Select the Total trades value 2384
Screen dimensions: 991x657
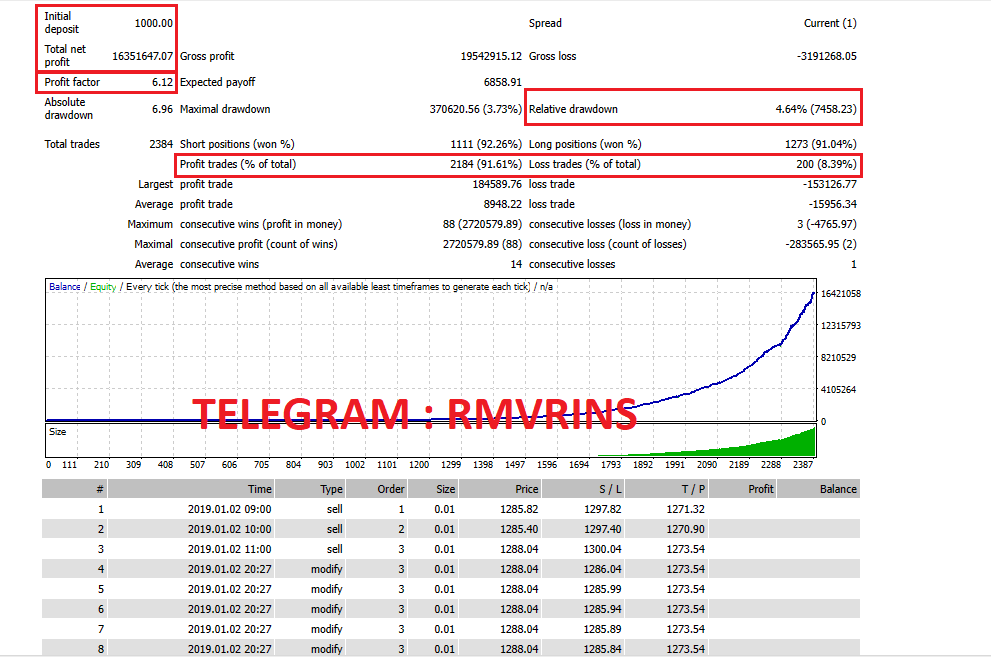[x=161, y=144]
